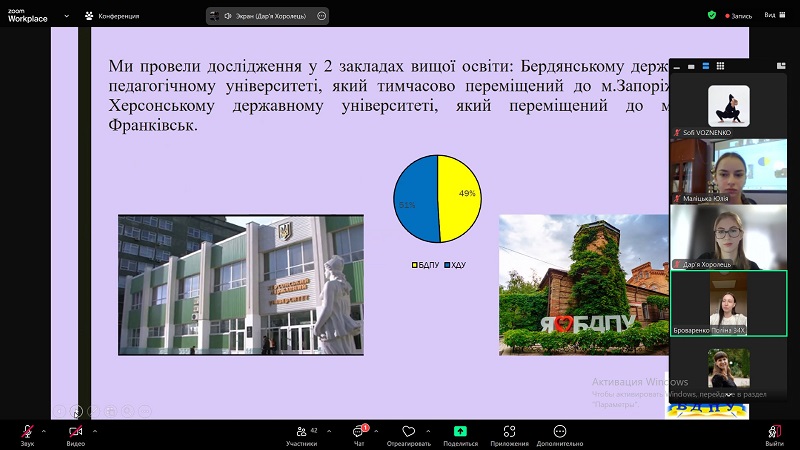The image size is (800, 450).
Task: Select Sofi VOZNENKO's video thumbnail
Action: (x=729, y=106)
